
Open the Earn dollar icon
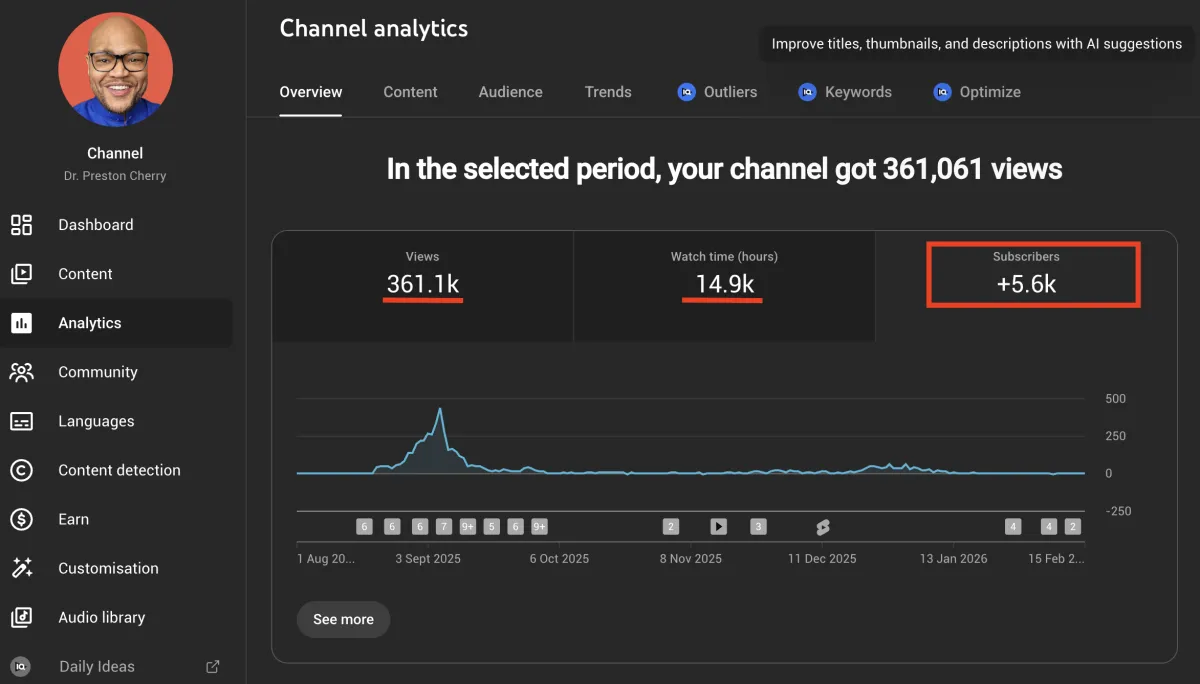coord(21,519)
